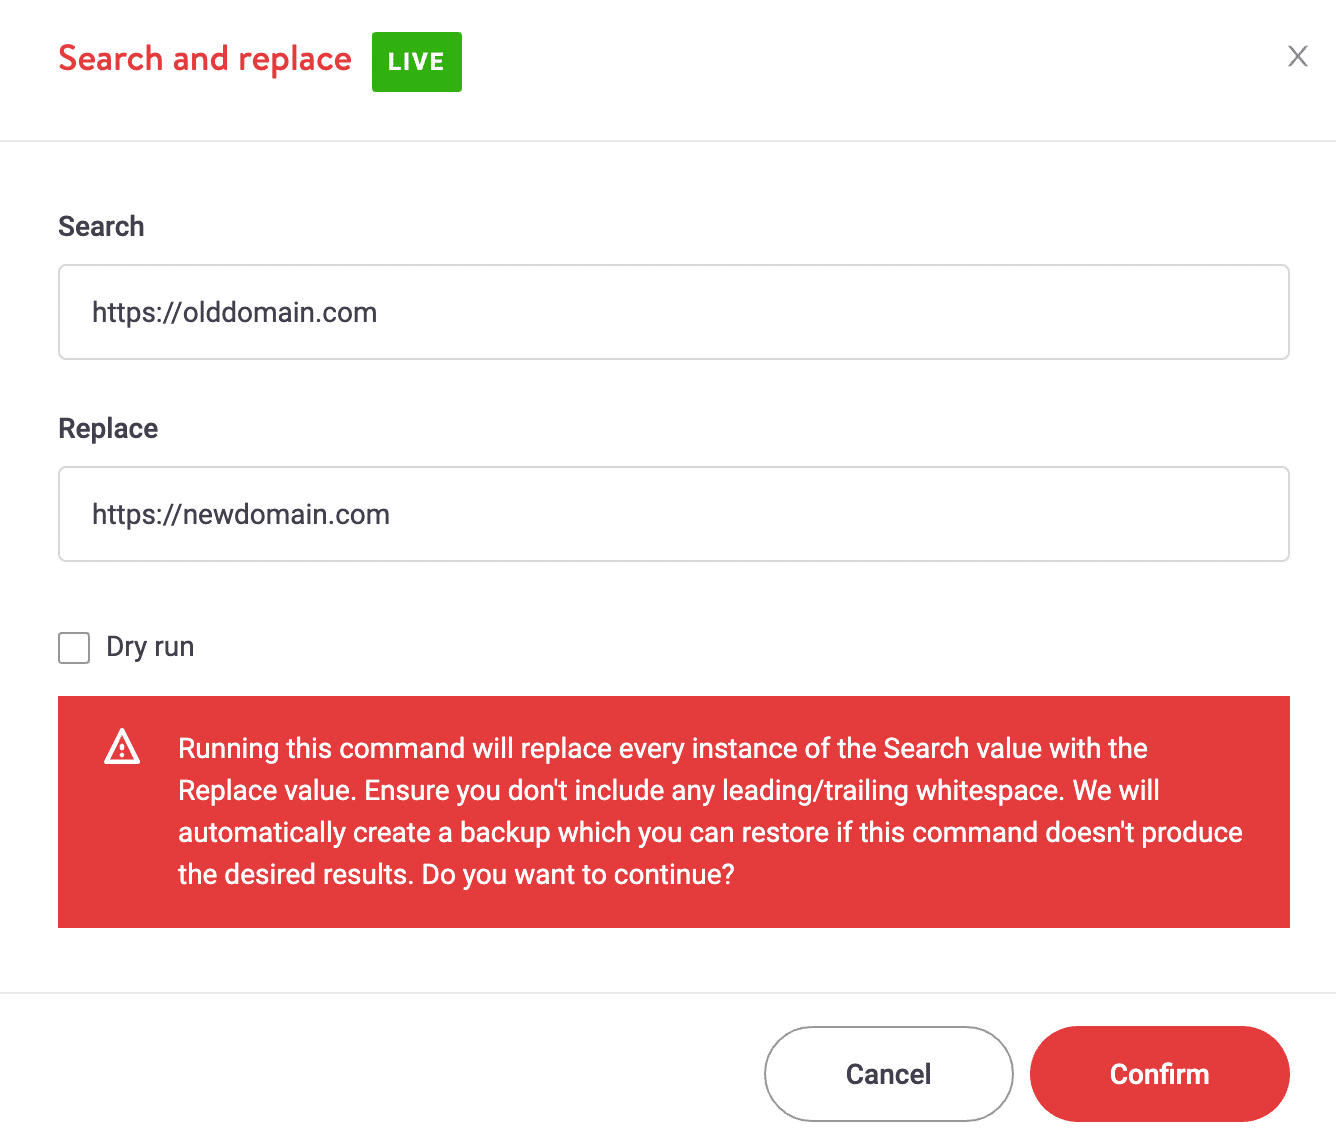The height and width of the screenshot is (1144, 1336).
Task: Check the box beside Dry run
Action: (x=74, y=647)
